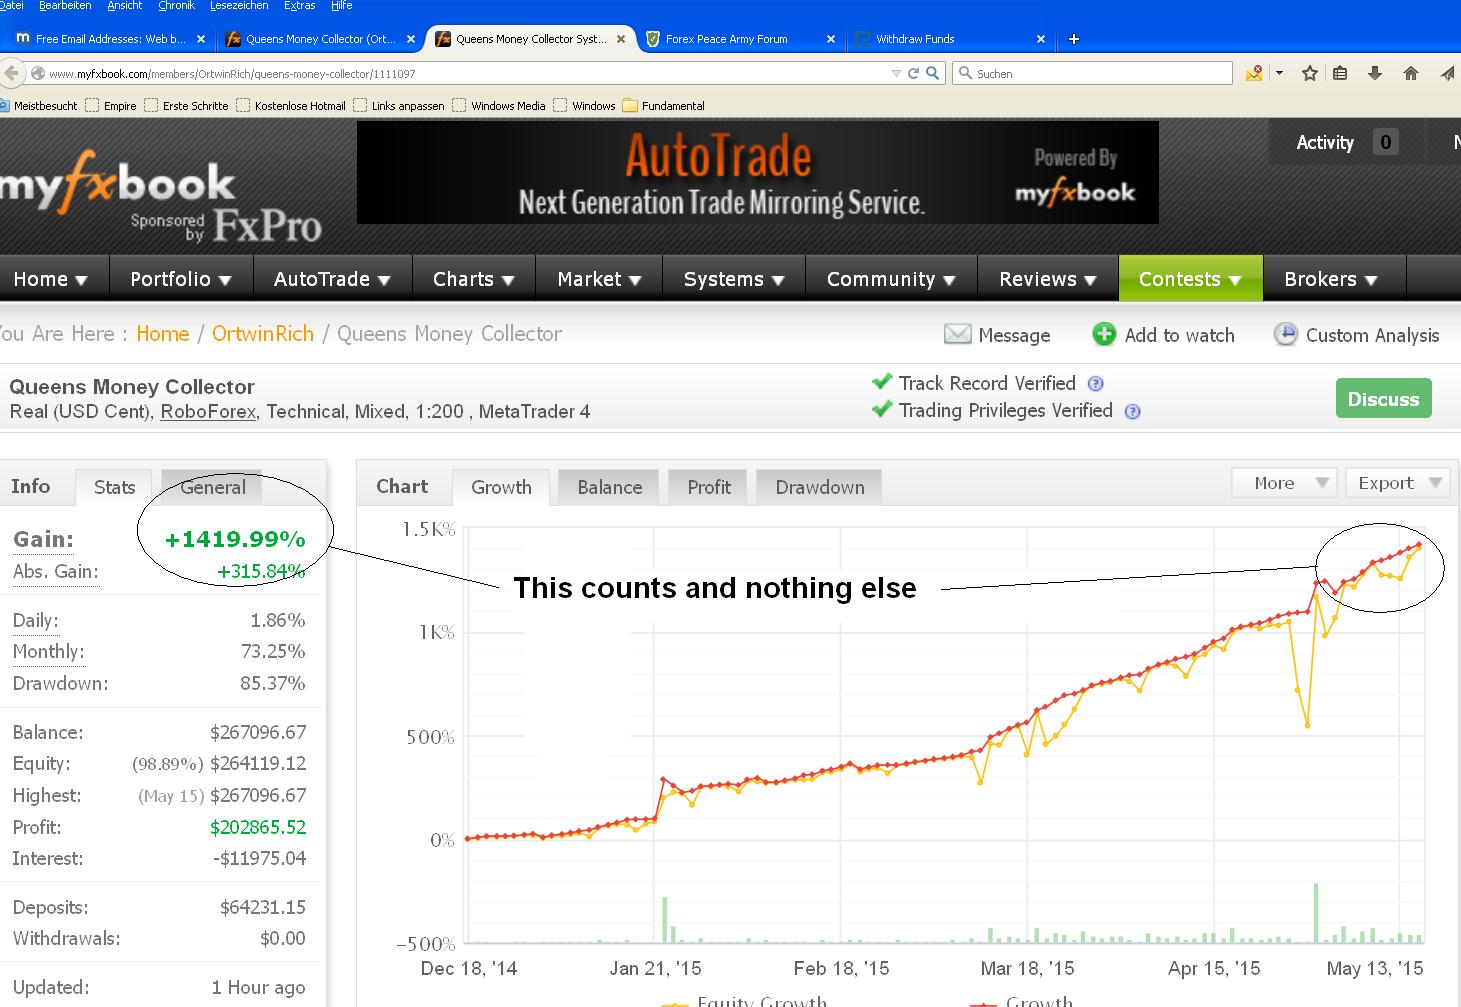
Task: Switch to Forex Peace Army Forum tab
Action: (740, 39)
